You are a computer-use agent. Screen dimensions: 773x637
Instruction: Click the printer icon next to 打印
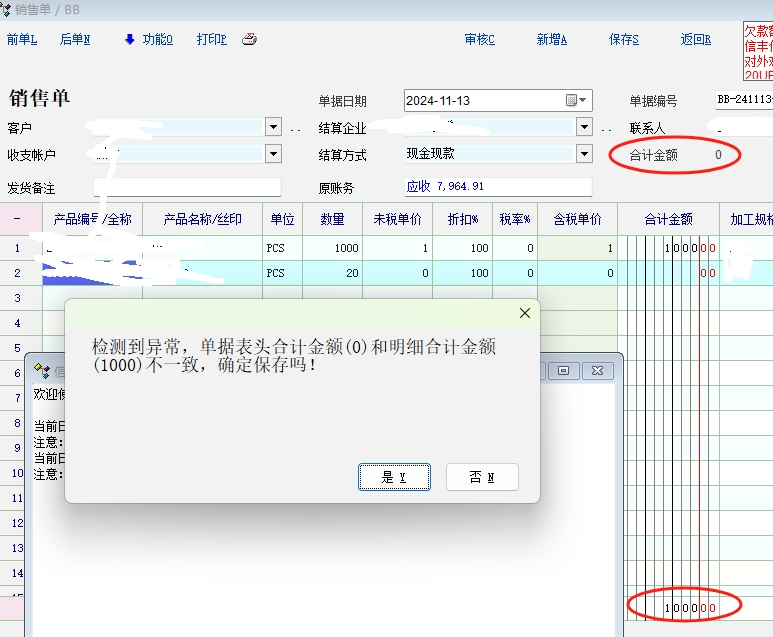(x=249, y=40)
